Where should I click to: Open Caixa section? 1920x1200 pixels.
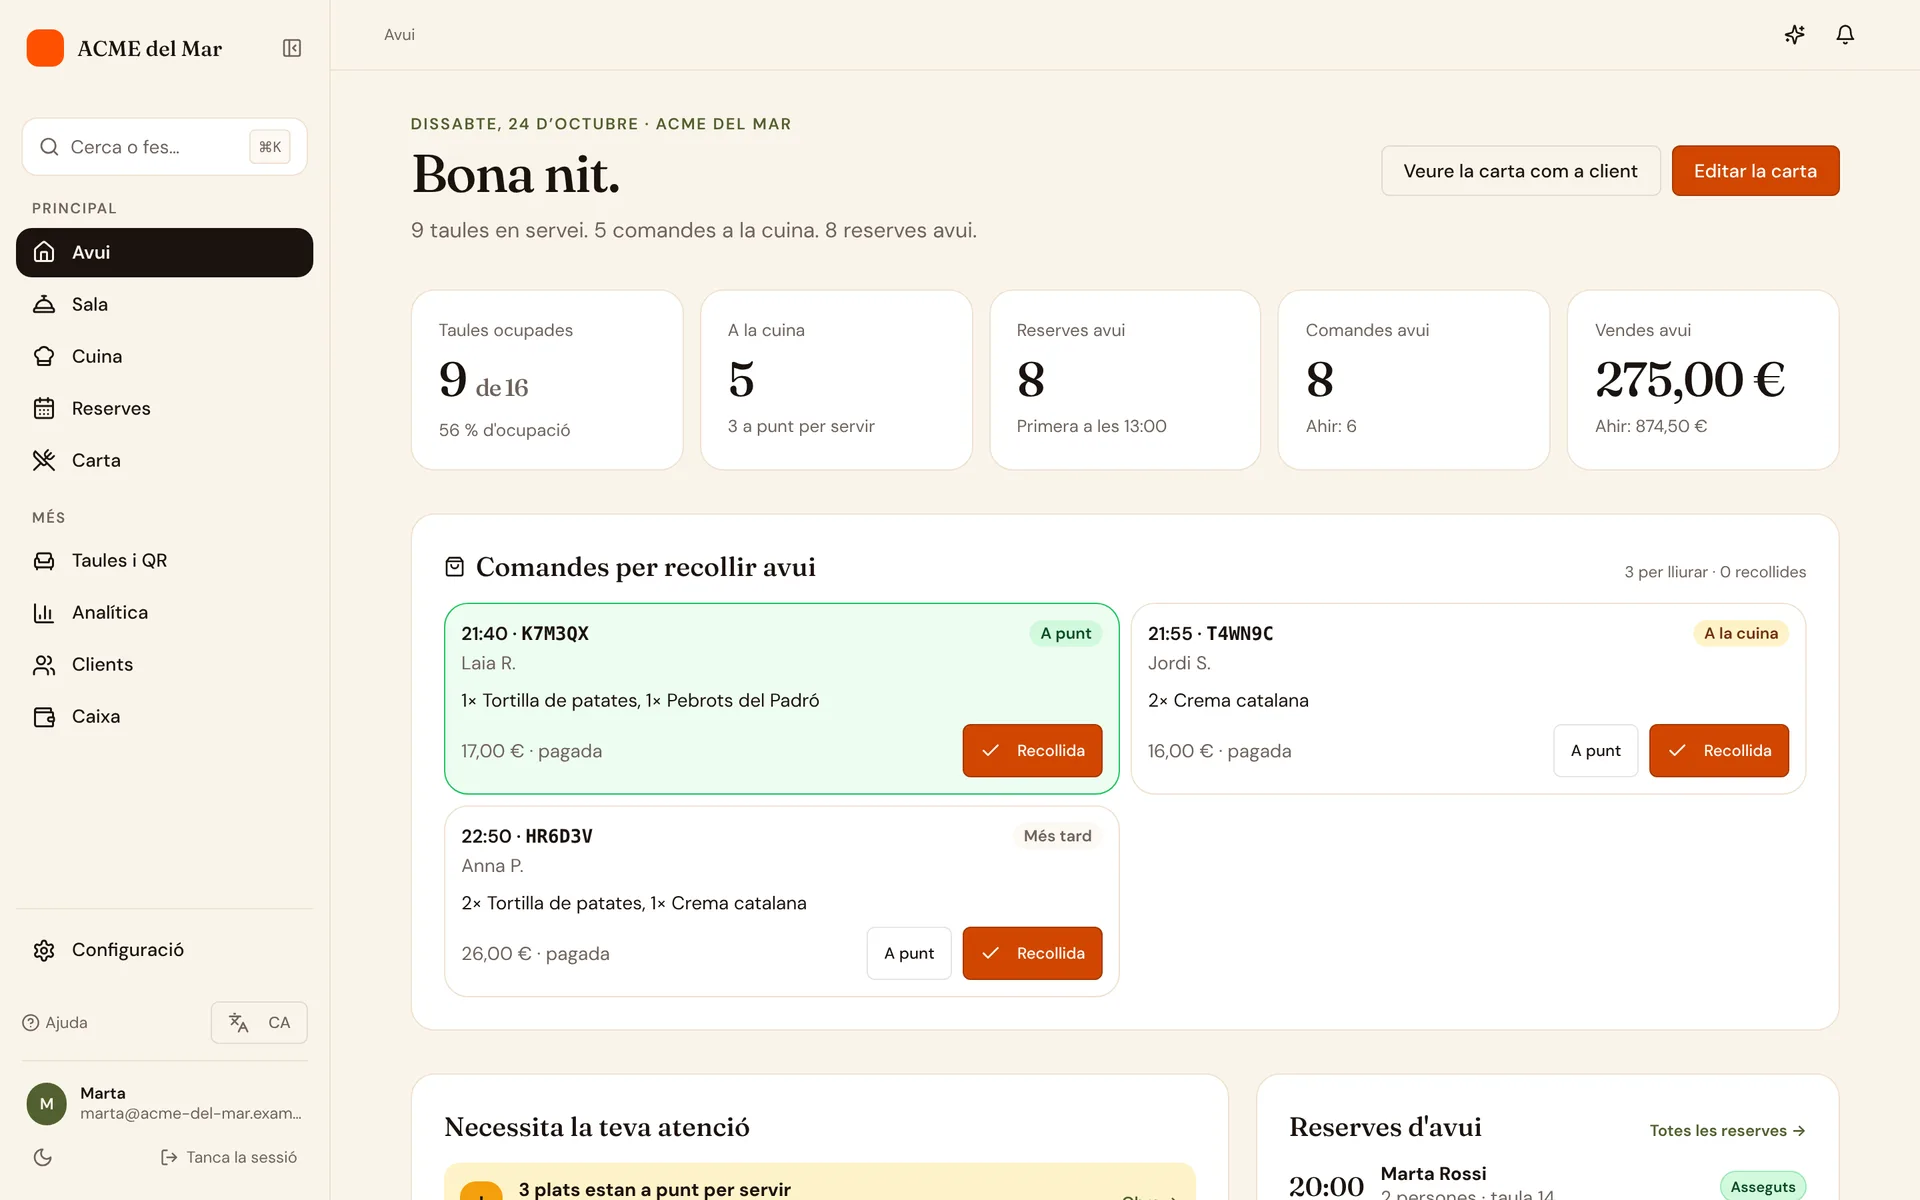[x=164, y=716]
